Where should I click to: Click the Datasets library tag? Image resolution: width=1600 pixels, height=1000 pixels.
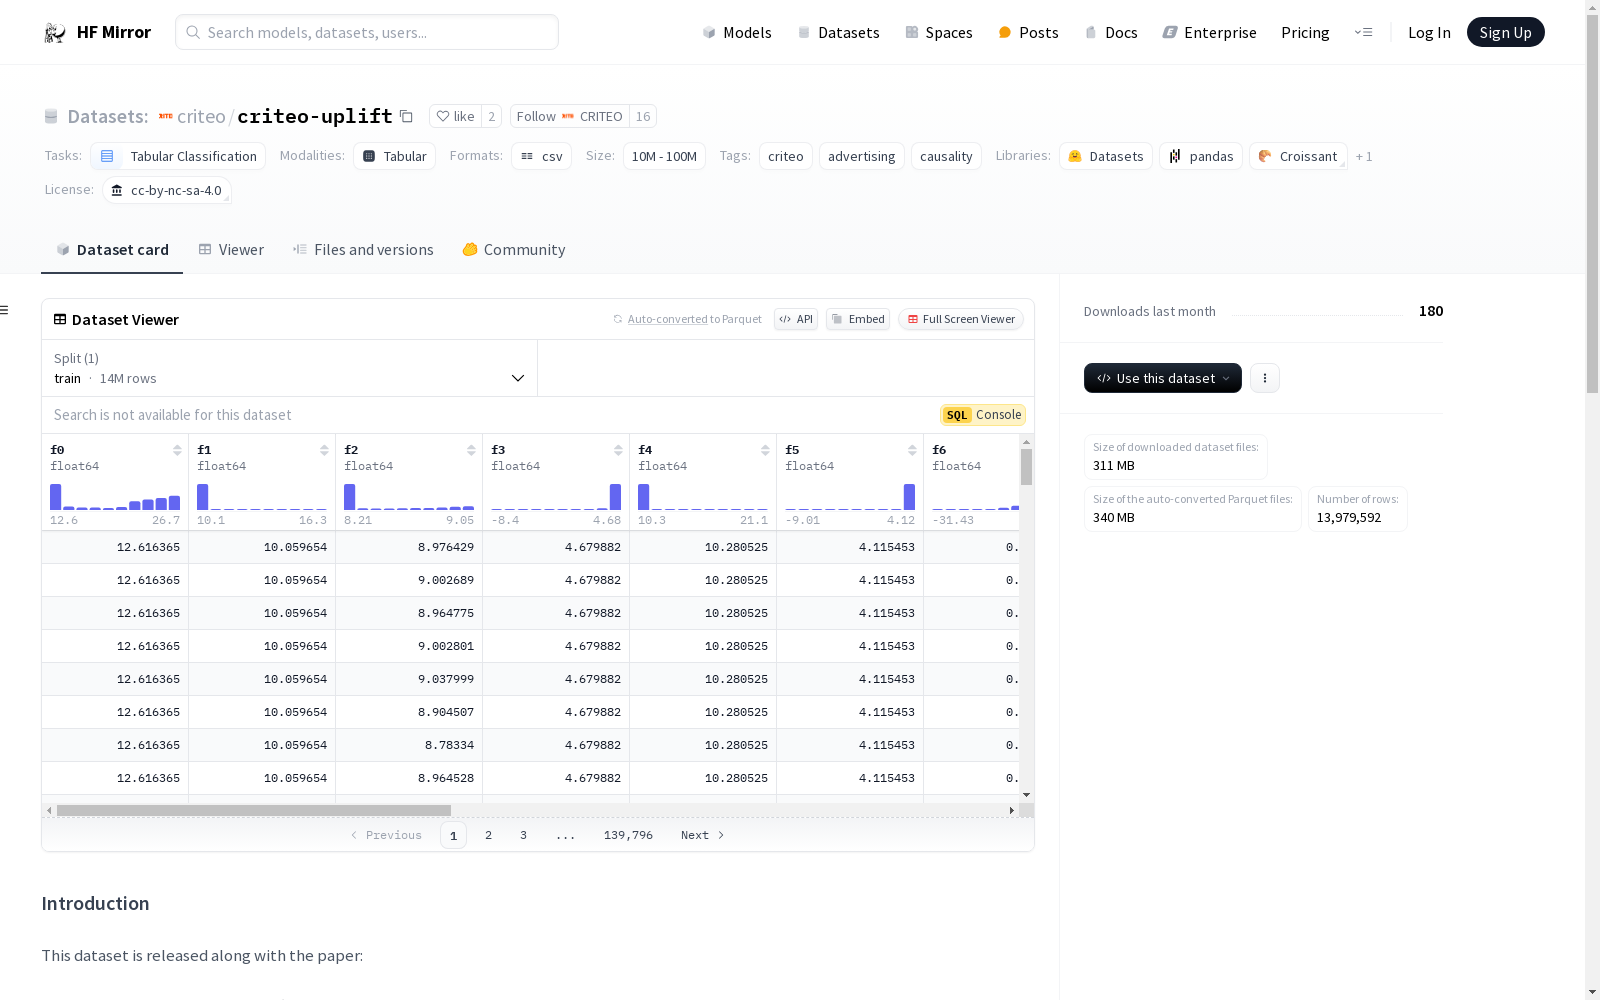click(1105, 156)
